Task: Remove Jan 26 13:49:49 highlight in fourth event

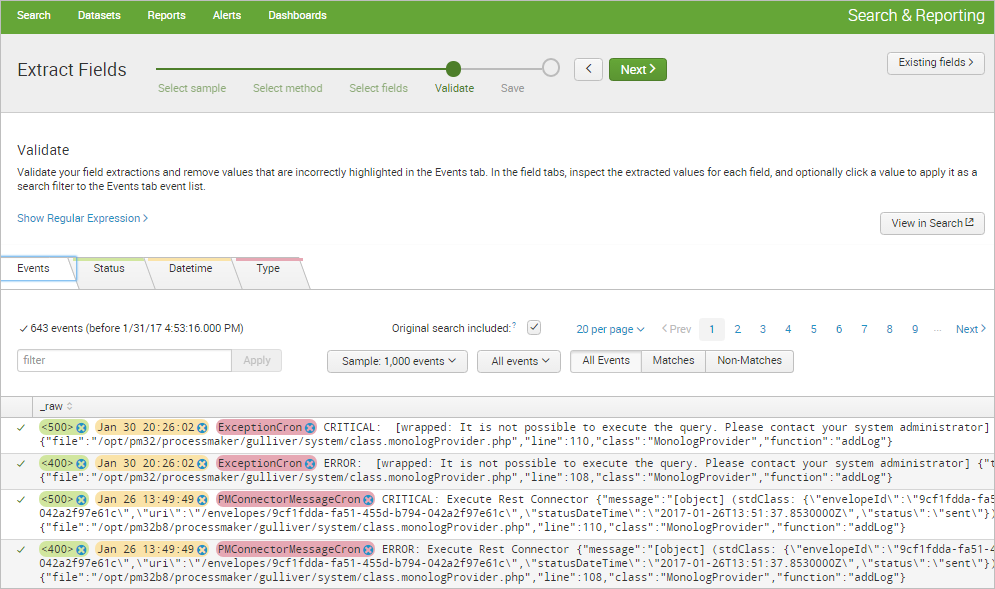Action: [x=202, y=549]
